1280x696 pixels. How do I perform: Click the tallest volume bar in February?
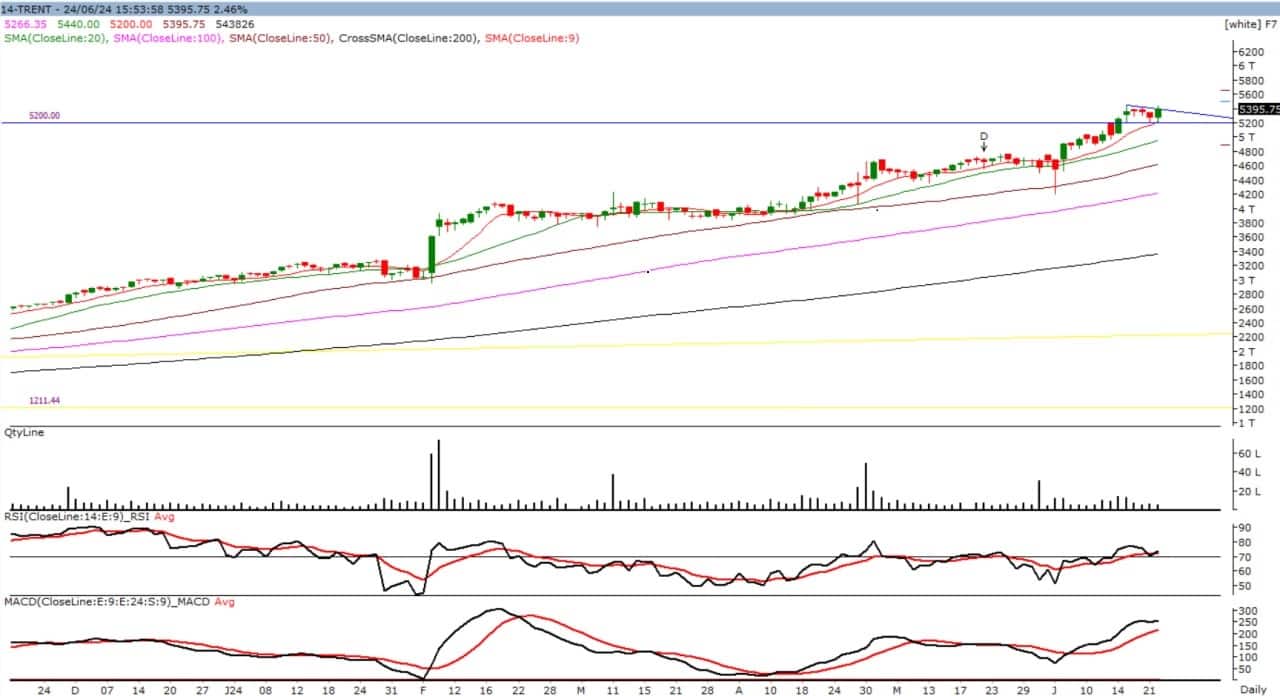click(x=438, y=476)
